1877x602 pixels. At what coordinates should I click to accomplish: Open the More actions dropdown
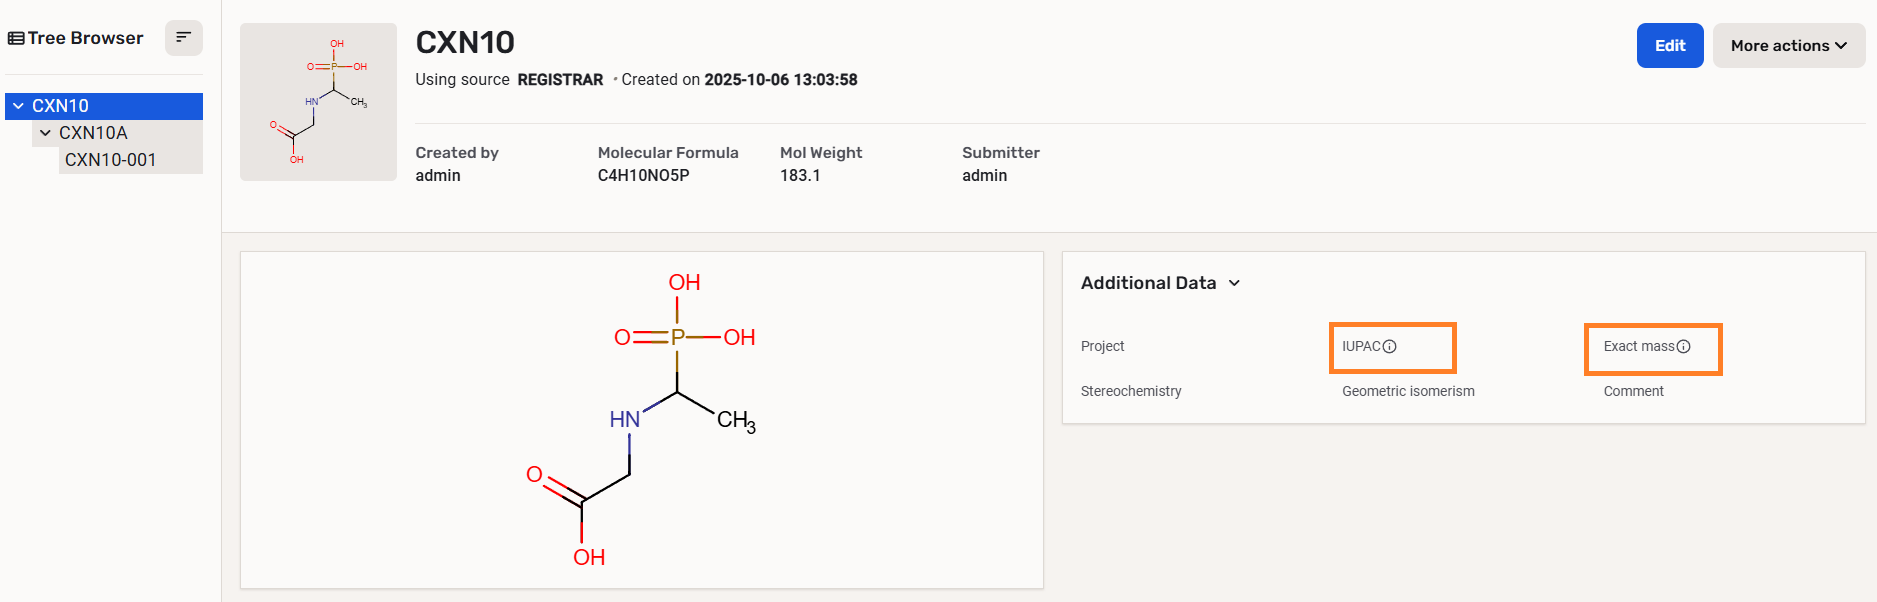click(1788, 46)
